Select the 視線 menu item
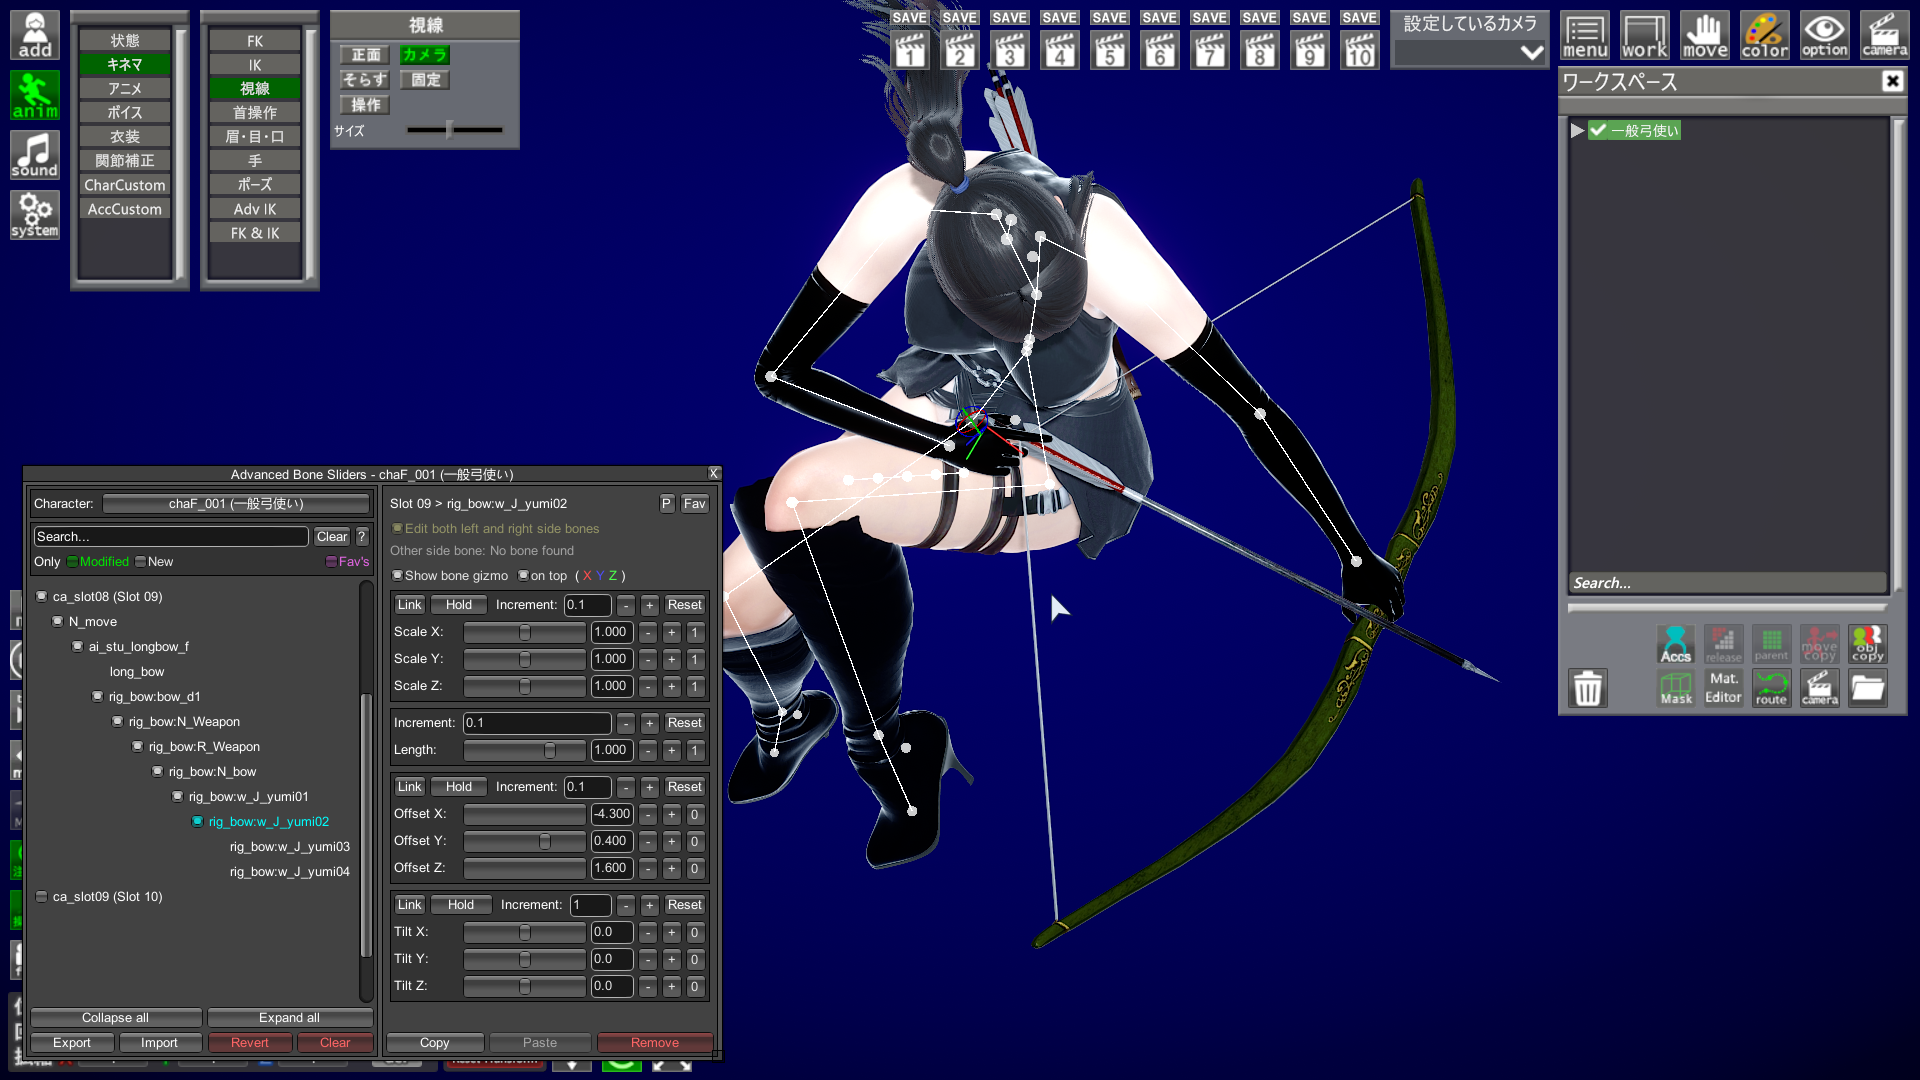Screen dimensions: 1920x1080 coord(255,88)
